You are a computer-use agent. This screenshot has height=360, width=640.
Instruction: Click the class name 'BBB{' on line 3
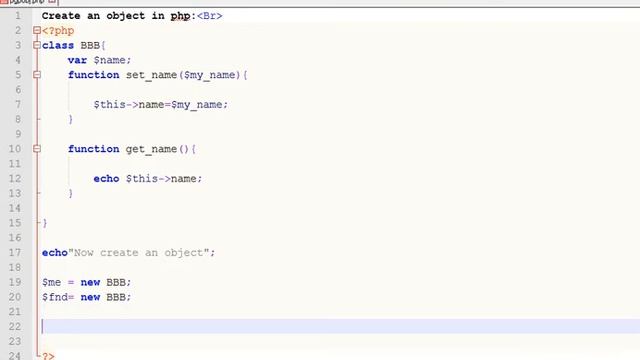click(93, 45)
